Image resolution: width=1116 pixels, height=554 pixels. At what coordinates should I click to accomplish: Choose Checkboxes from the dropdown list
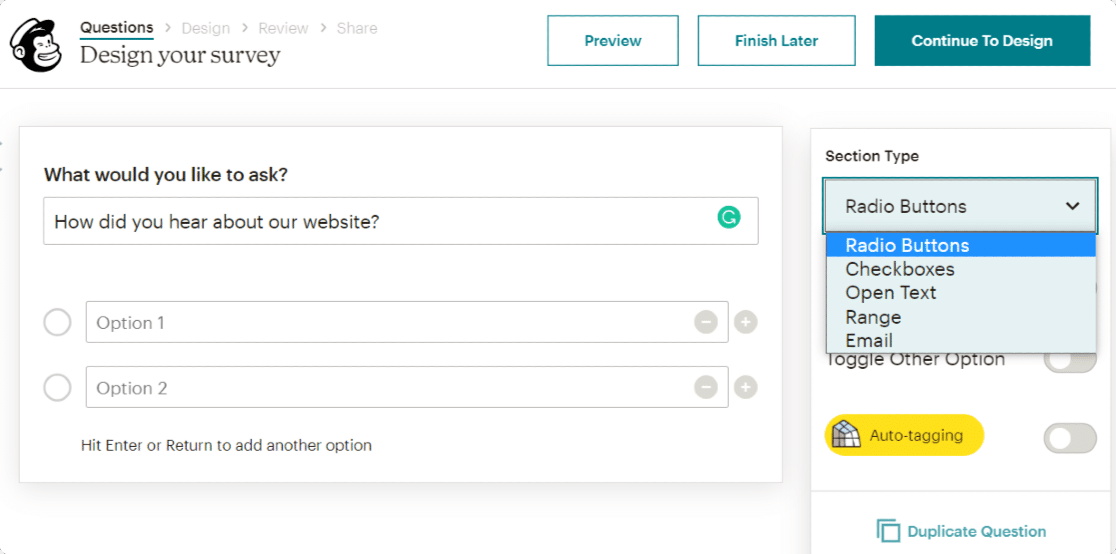961,268
